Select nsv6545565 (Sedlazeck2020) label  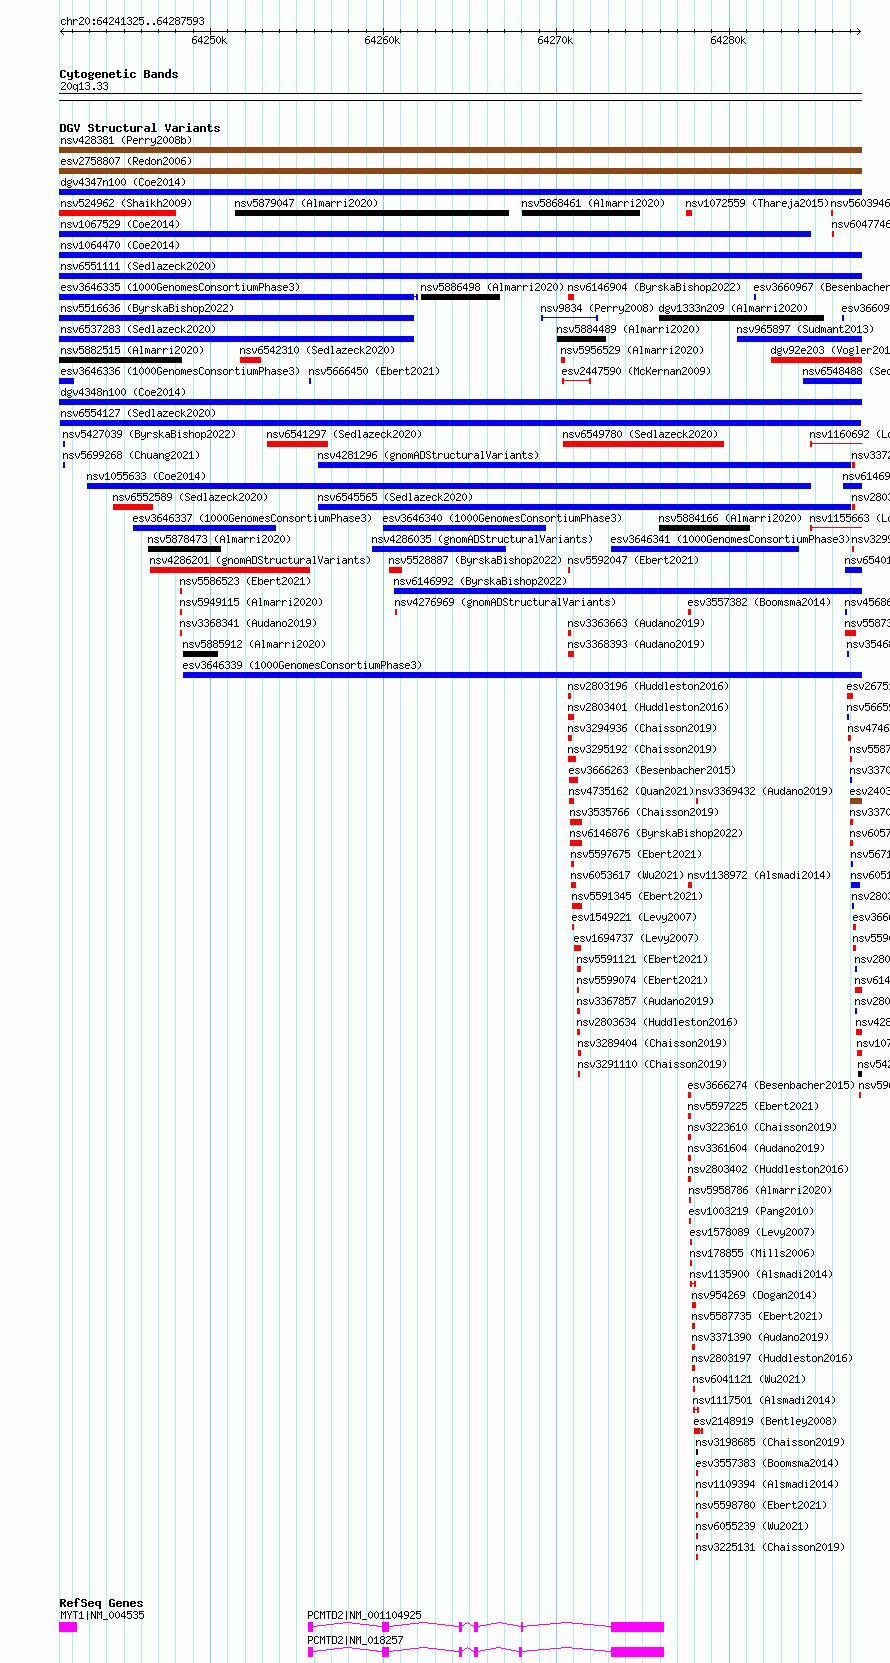pyautogui.click(x=395, y=497)
